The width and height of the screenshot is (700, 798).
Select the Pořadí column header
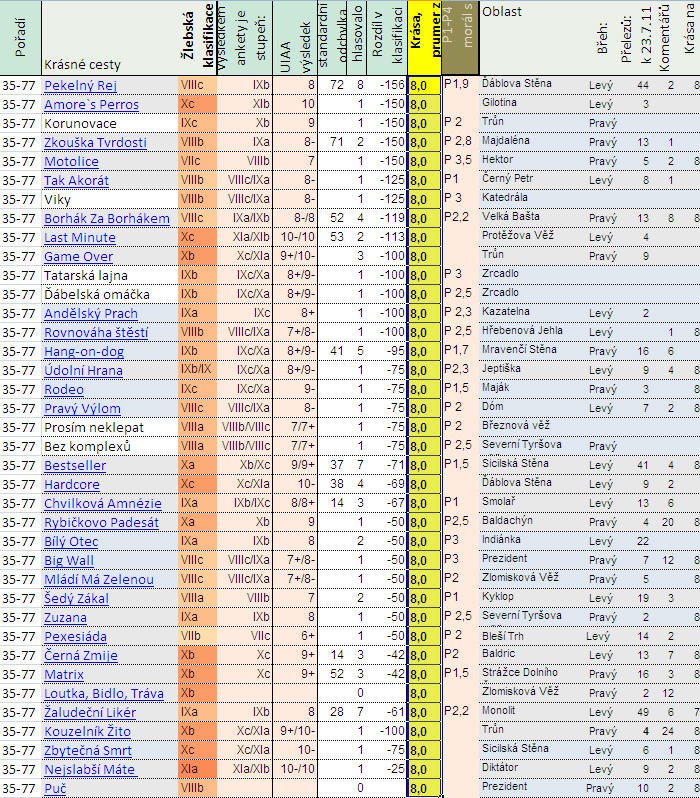pos(21,38)
